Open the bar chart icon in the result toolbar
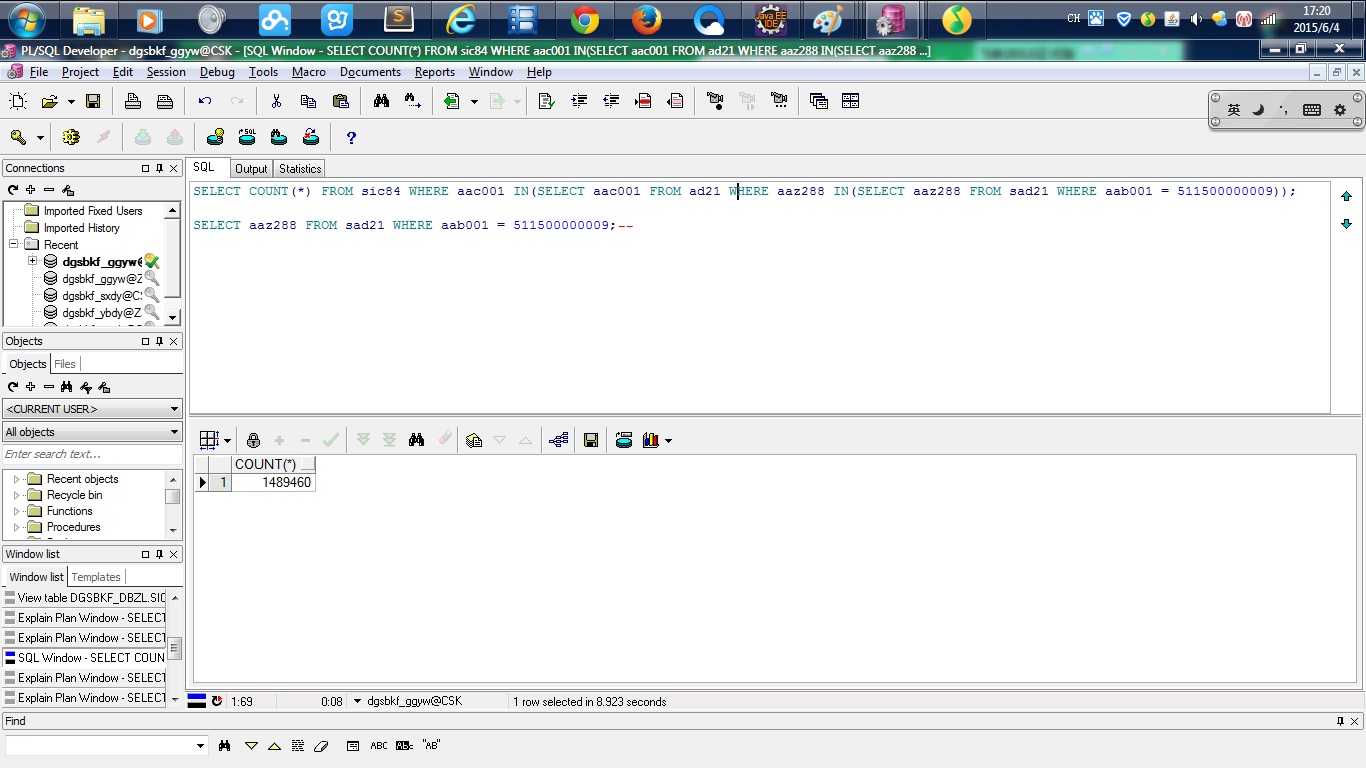The height and width of the screenshot is (768, 1366). coord(651,440)
